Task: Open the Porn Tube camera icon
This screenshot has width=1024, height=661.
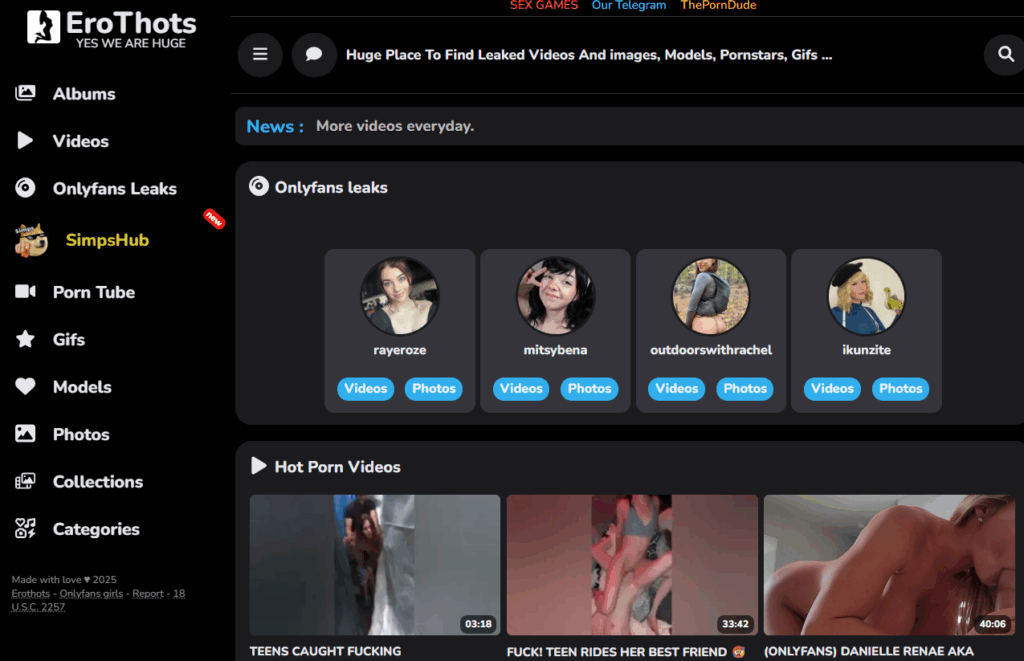Action: 25,291
